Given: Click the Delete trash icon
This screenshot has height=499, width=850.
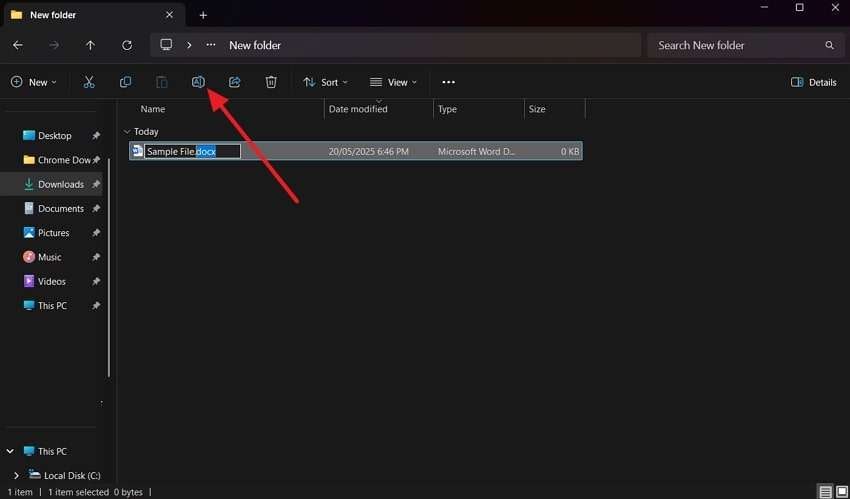Looking at the screenshot, I should [271, 82].
